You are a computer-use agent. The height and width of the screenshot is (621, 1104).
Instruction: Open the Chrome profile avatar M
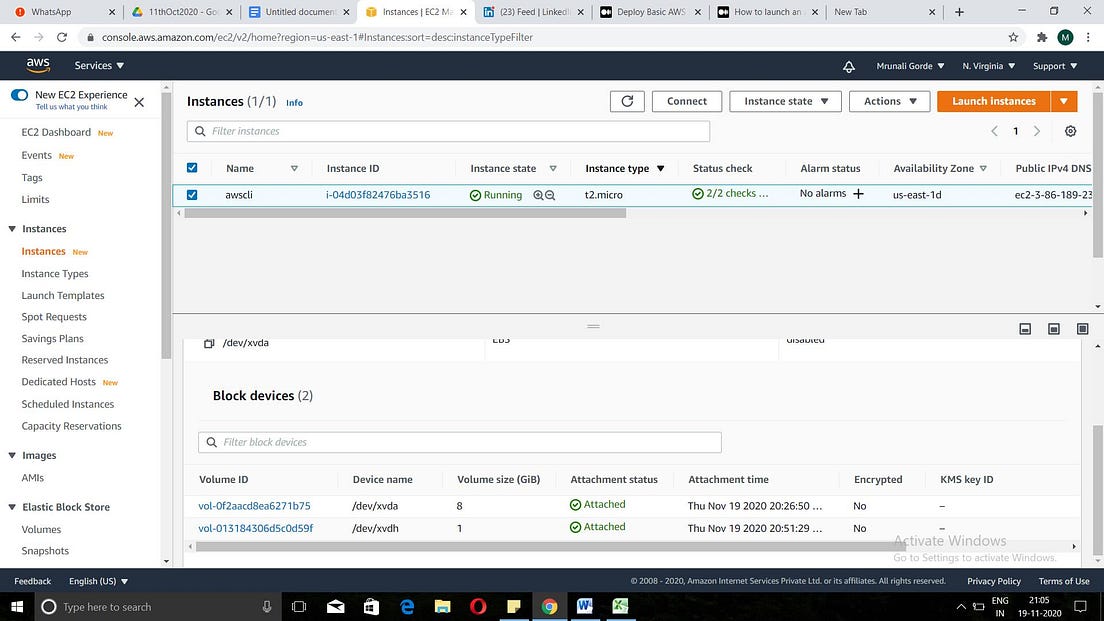pos(1065,37)
